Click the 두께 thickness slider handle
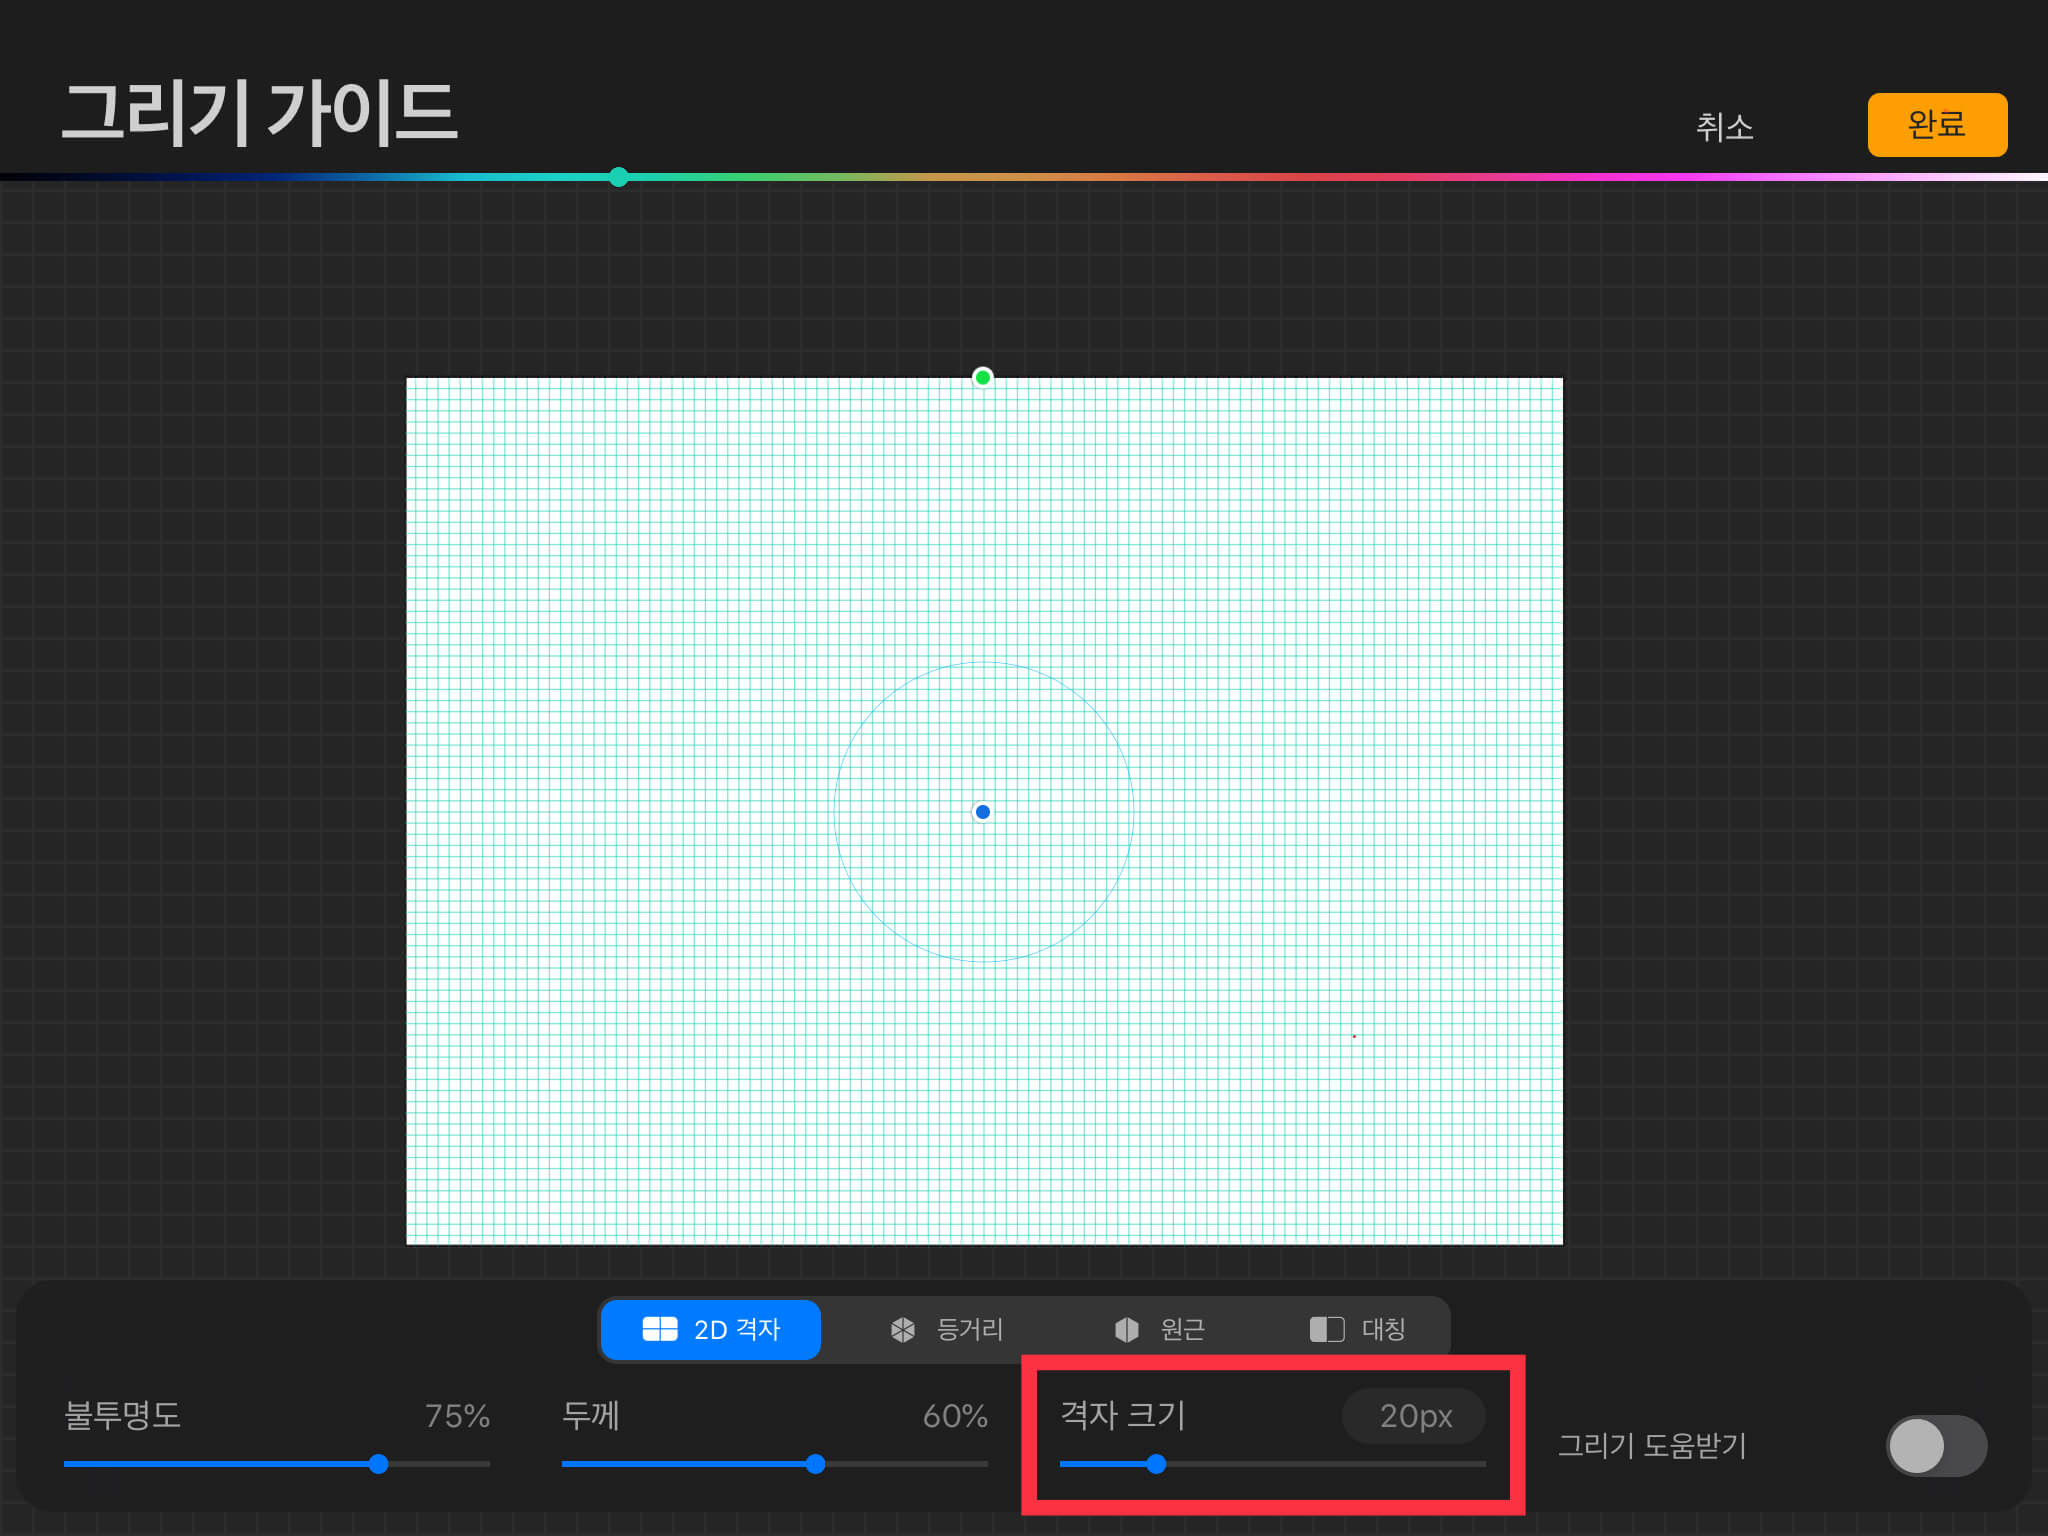This screenshot has height=1536, width=2048. (x=815, y=1464)
